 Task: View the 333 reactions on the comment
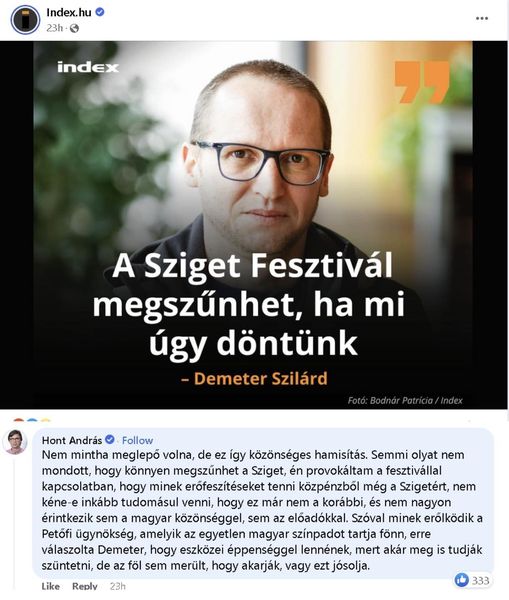480,580
